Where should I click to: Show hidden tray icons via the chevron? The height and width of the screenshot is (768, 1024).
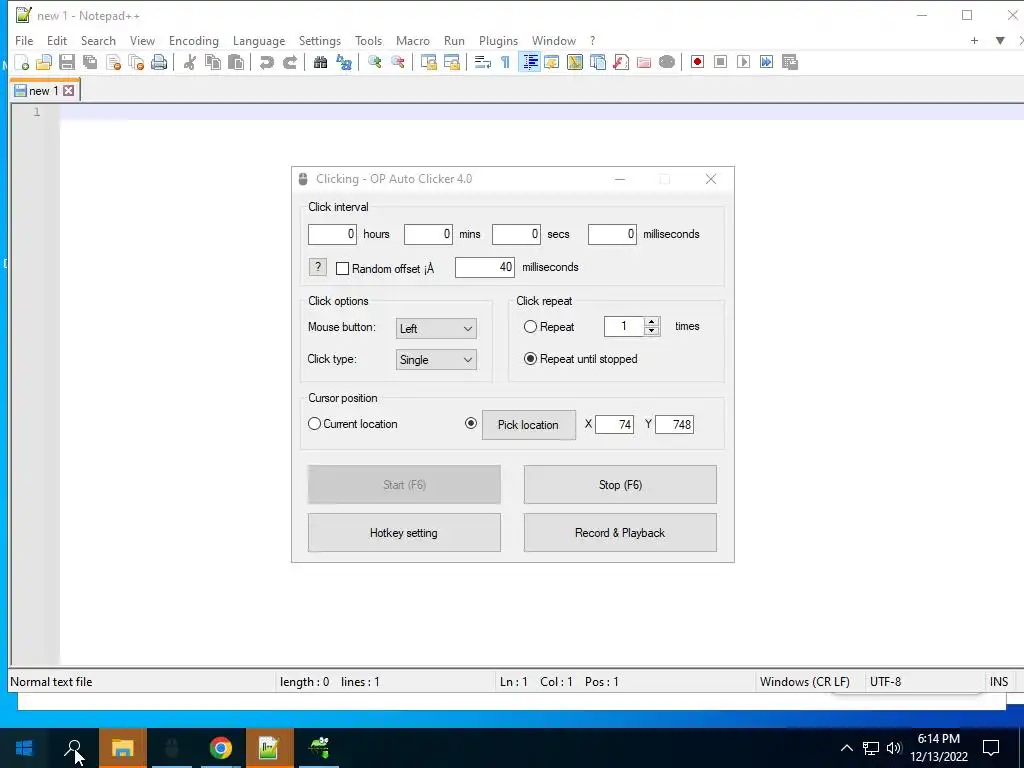click(x=846, y=748)
